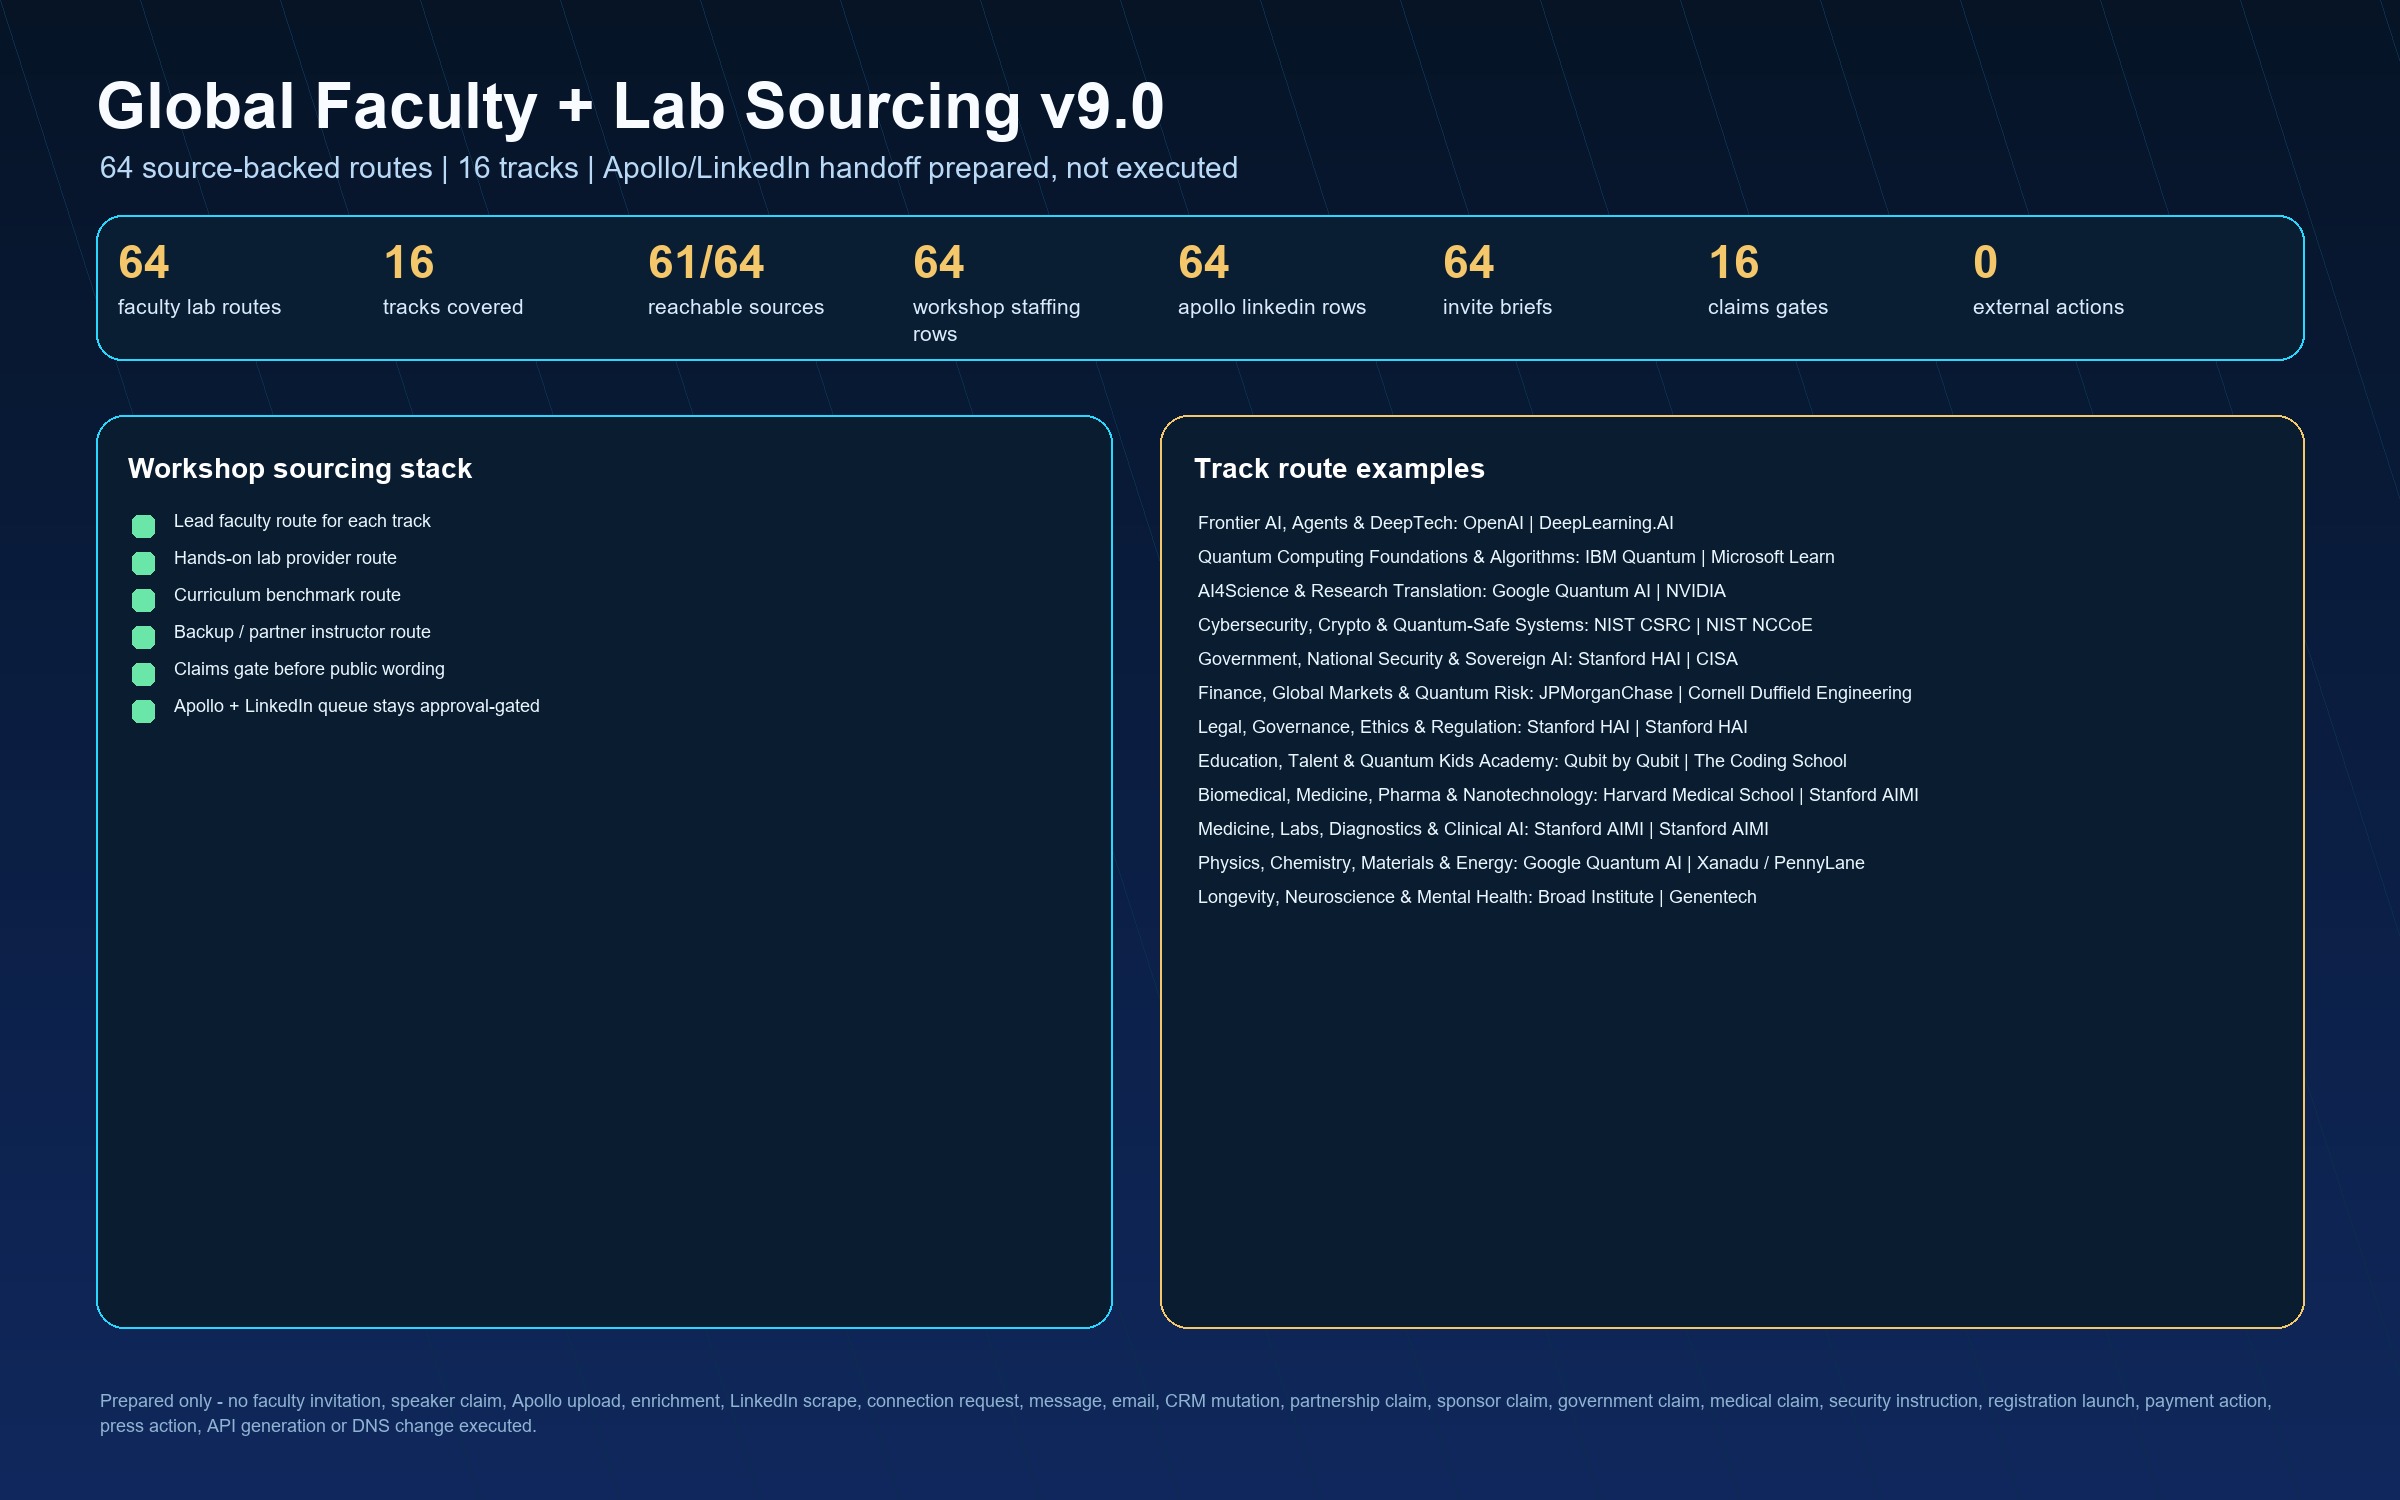Select the "Medicine, Labs, Diagnostics & Clinical AI" row
2400x1500 pixels.
(x=1483, y=829)
